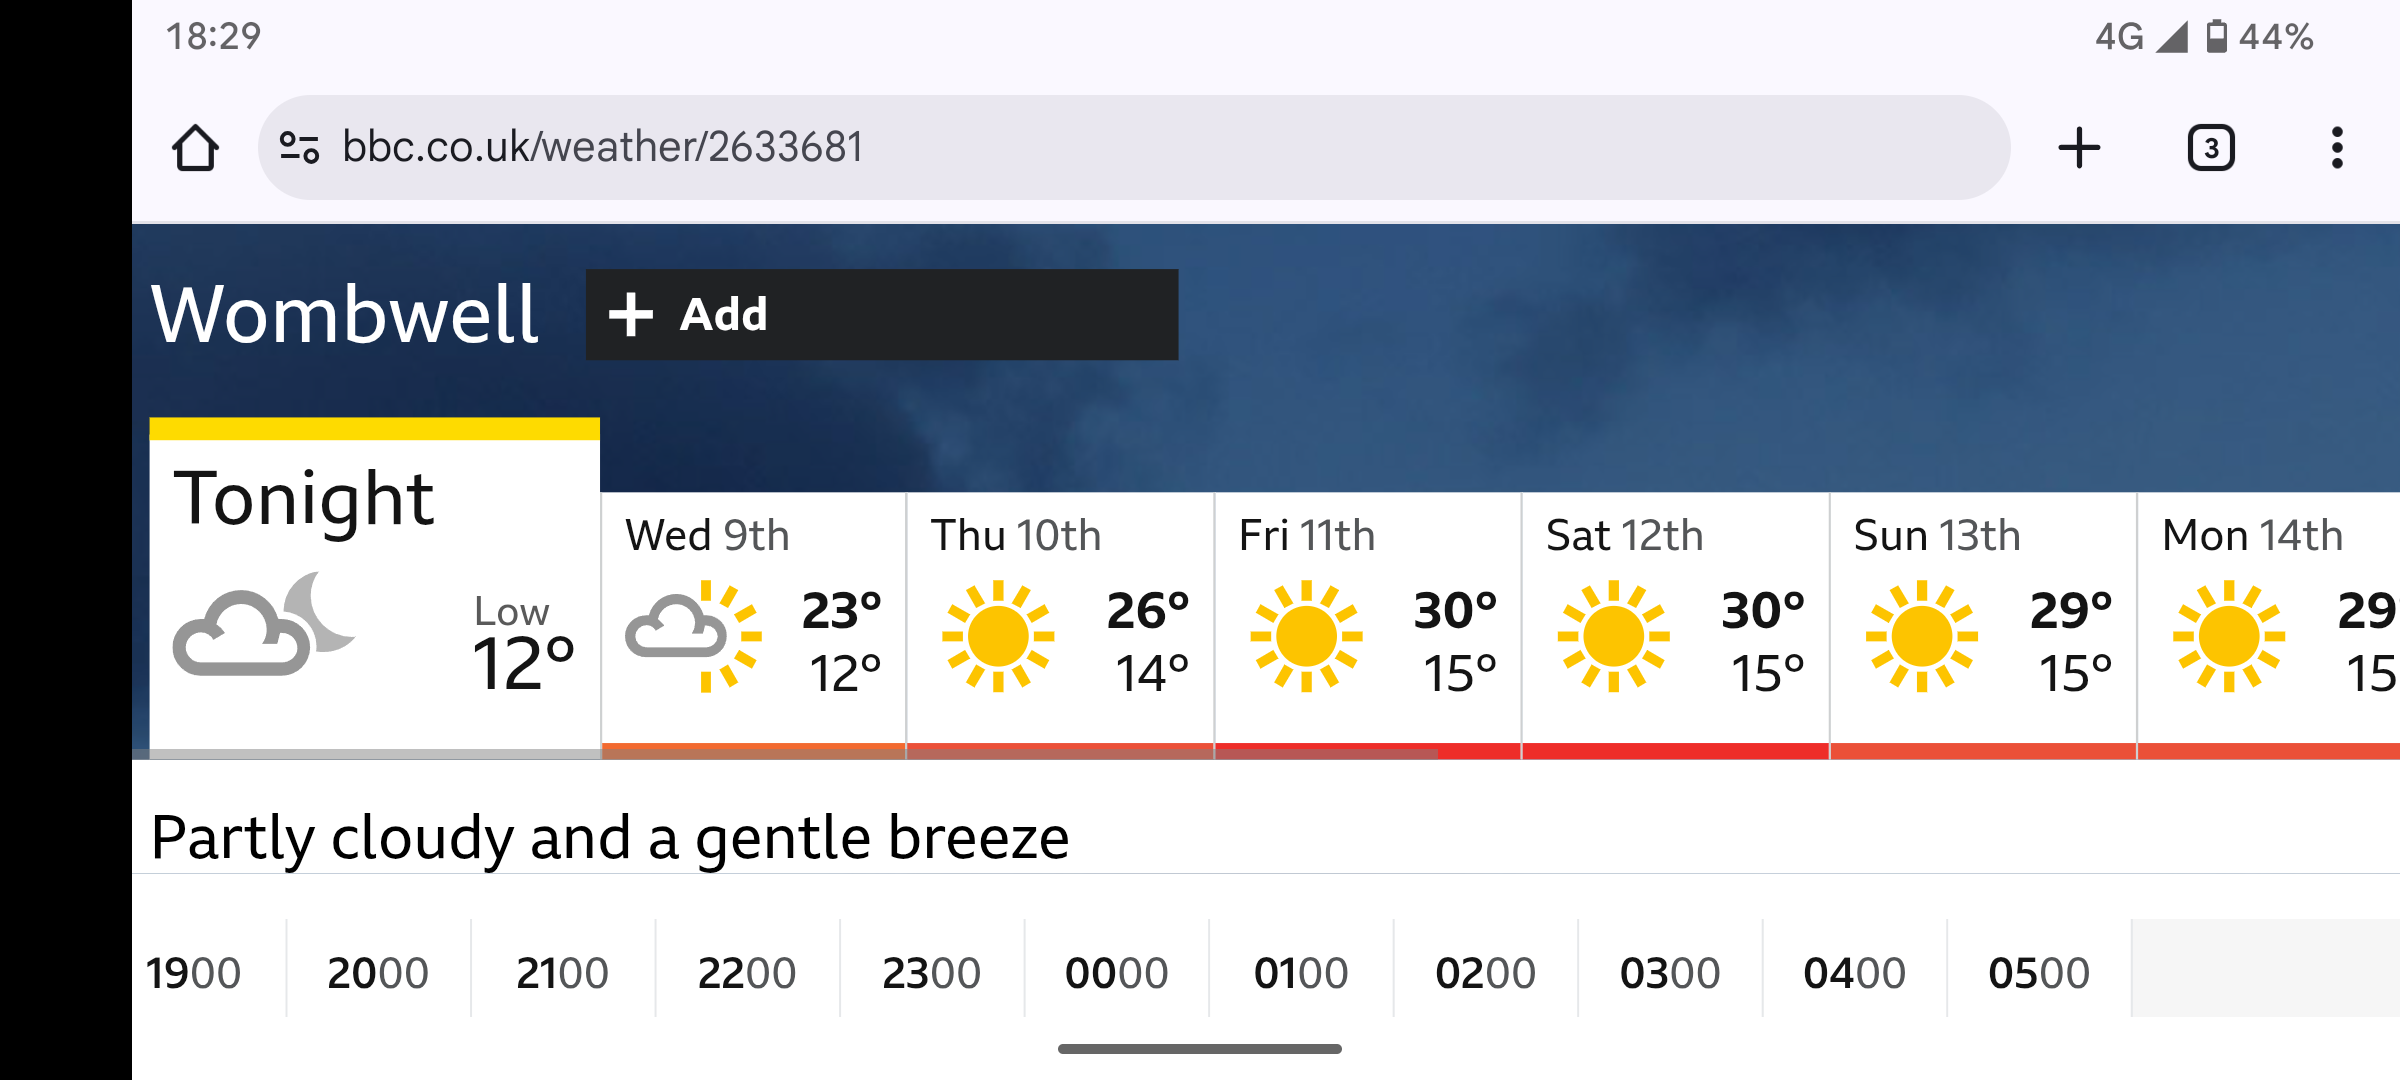The image size is (2400, 1080).
Task: Expand the 2200 hourly slot
Action: (x=747, y=969)
